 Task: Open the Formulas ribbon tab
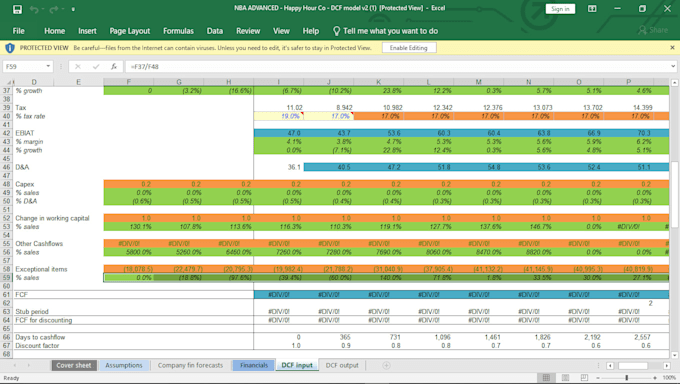click(178, 31)
